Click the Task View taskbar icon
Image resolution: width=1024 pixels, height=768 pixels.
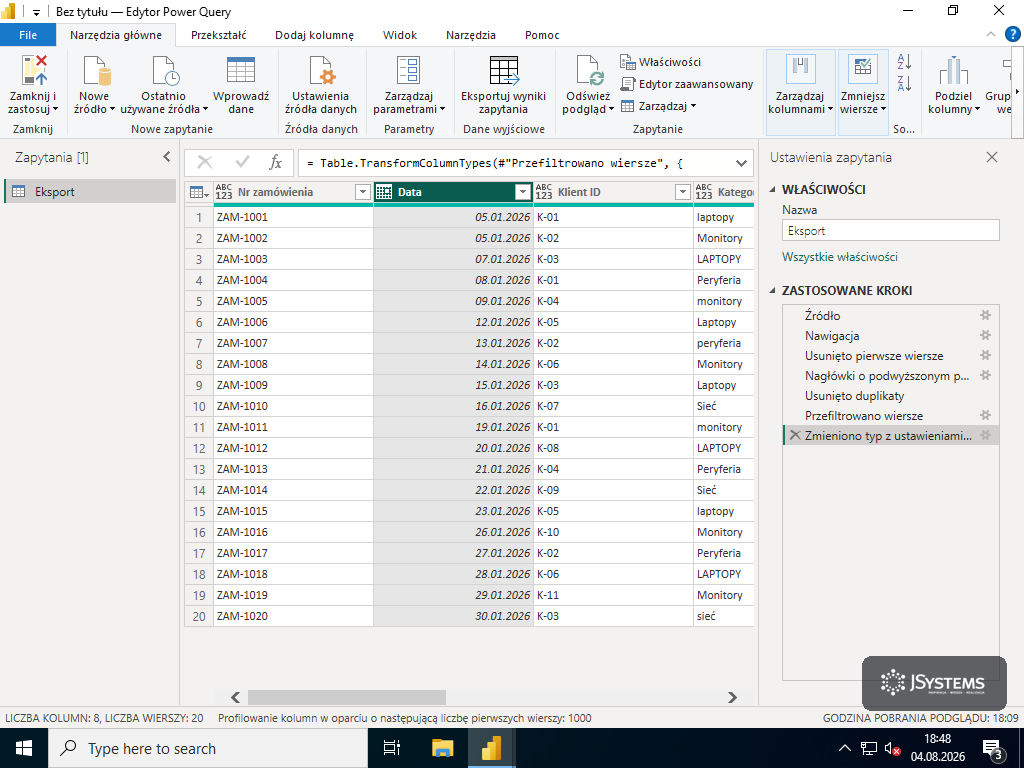pos(391,748)
